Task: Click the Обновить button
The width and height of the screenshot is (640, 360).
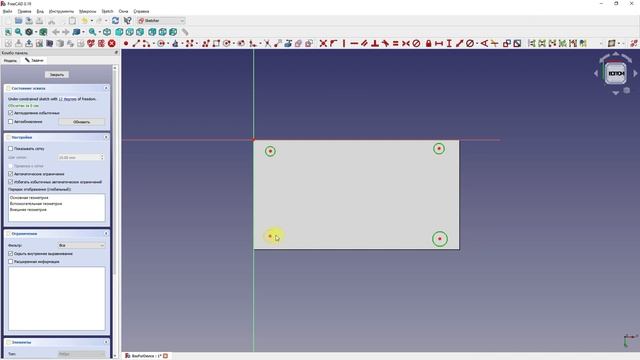Action: [82, 122]
